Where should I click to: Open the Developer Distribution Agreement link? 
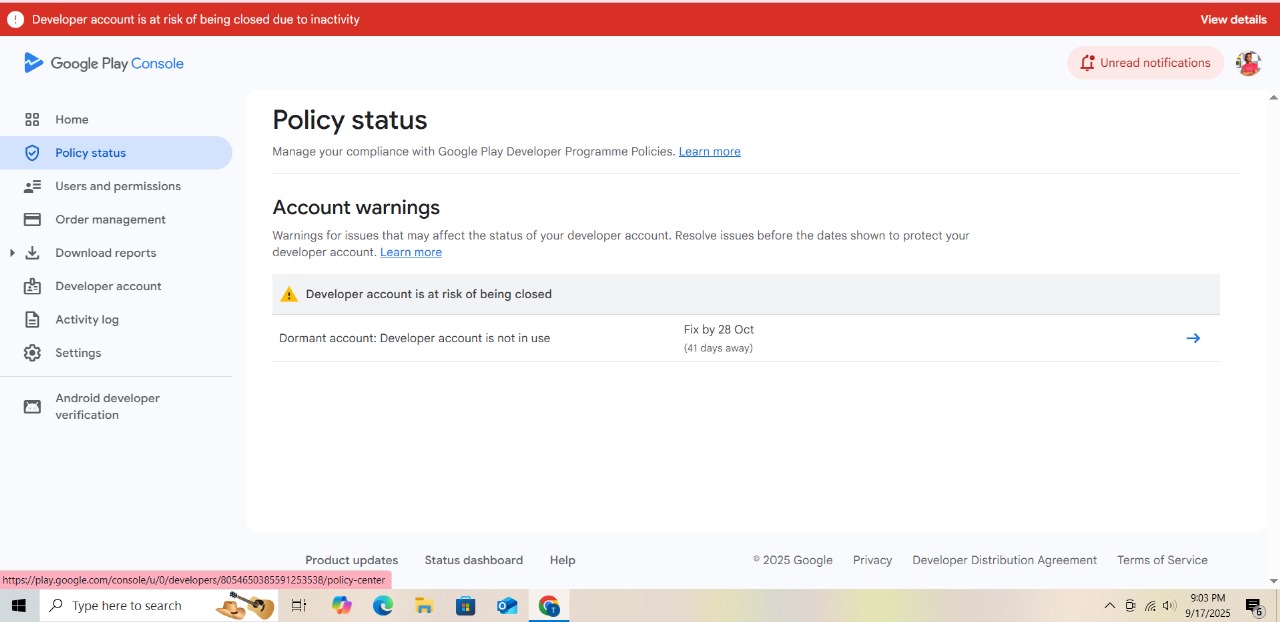pyautogui.click(x=1004, y=560)
